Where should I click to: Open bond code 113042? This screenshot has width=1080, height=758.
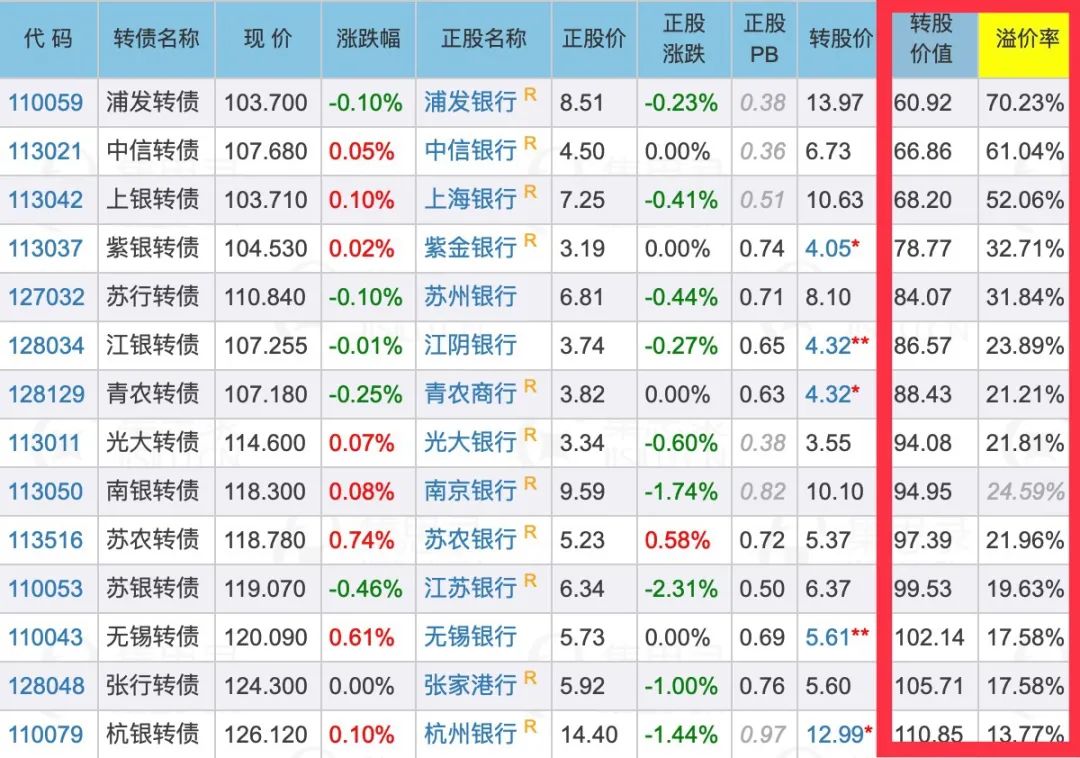pyautogui.click(x=45, y=200)
